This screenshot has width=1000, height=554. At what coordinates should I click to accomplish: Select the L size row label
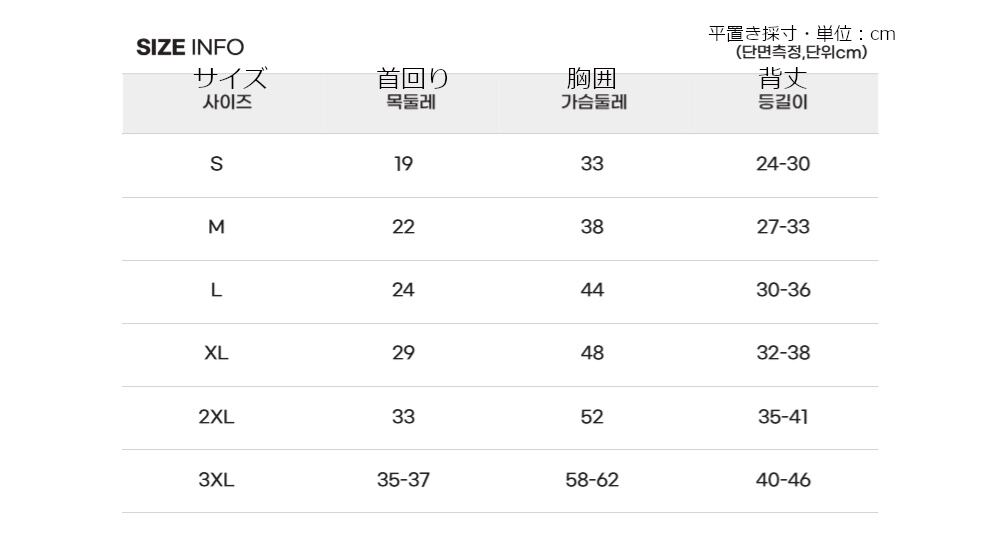(x=216, y=290)
